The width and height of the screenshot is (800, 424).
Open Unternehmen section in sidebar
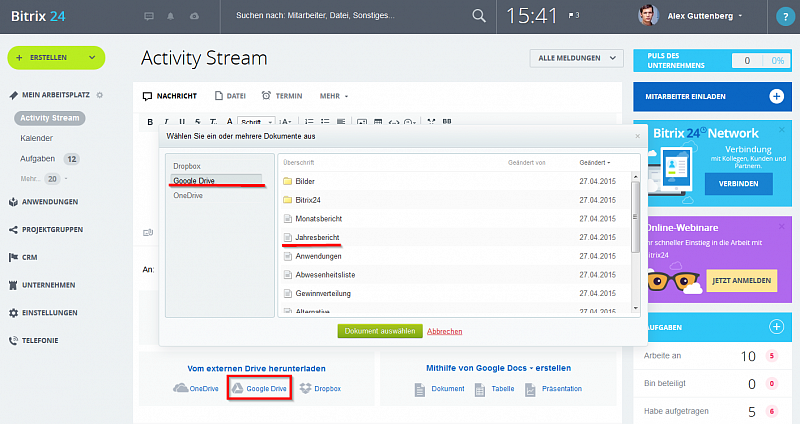[x=48, y=285]
